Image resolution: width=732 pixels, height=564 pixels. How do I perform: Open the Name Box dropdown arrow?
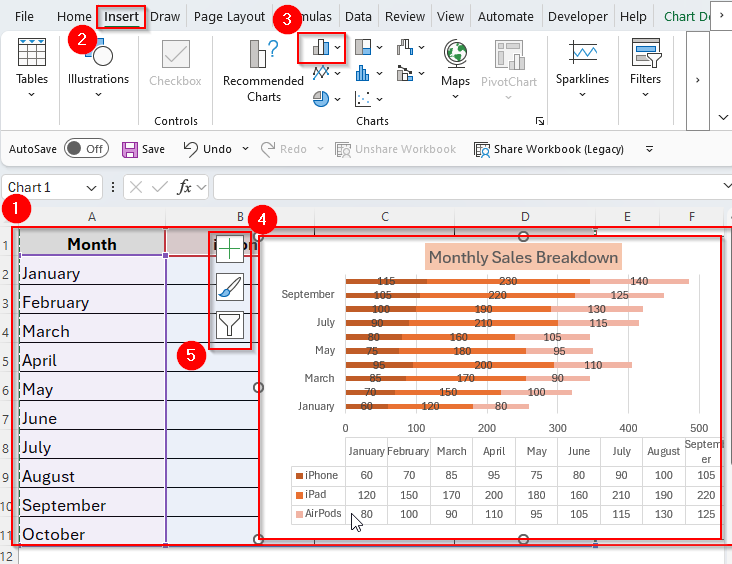[92, 187]
